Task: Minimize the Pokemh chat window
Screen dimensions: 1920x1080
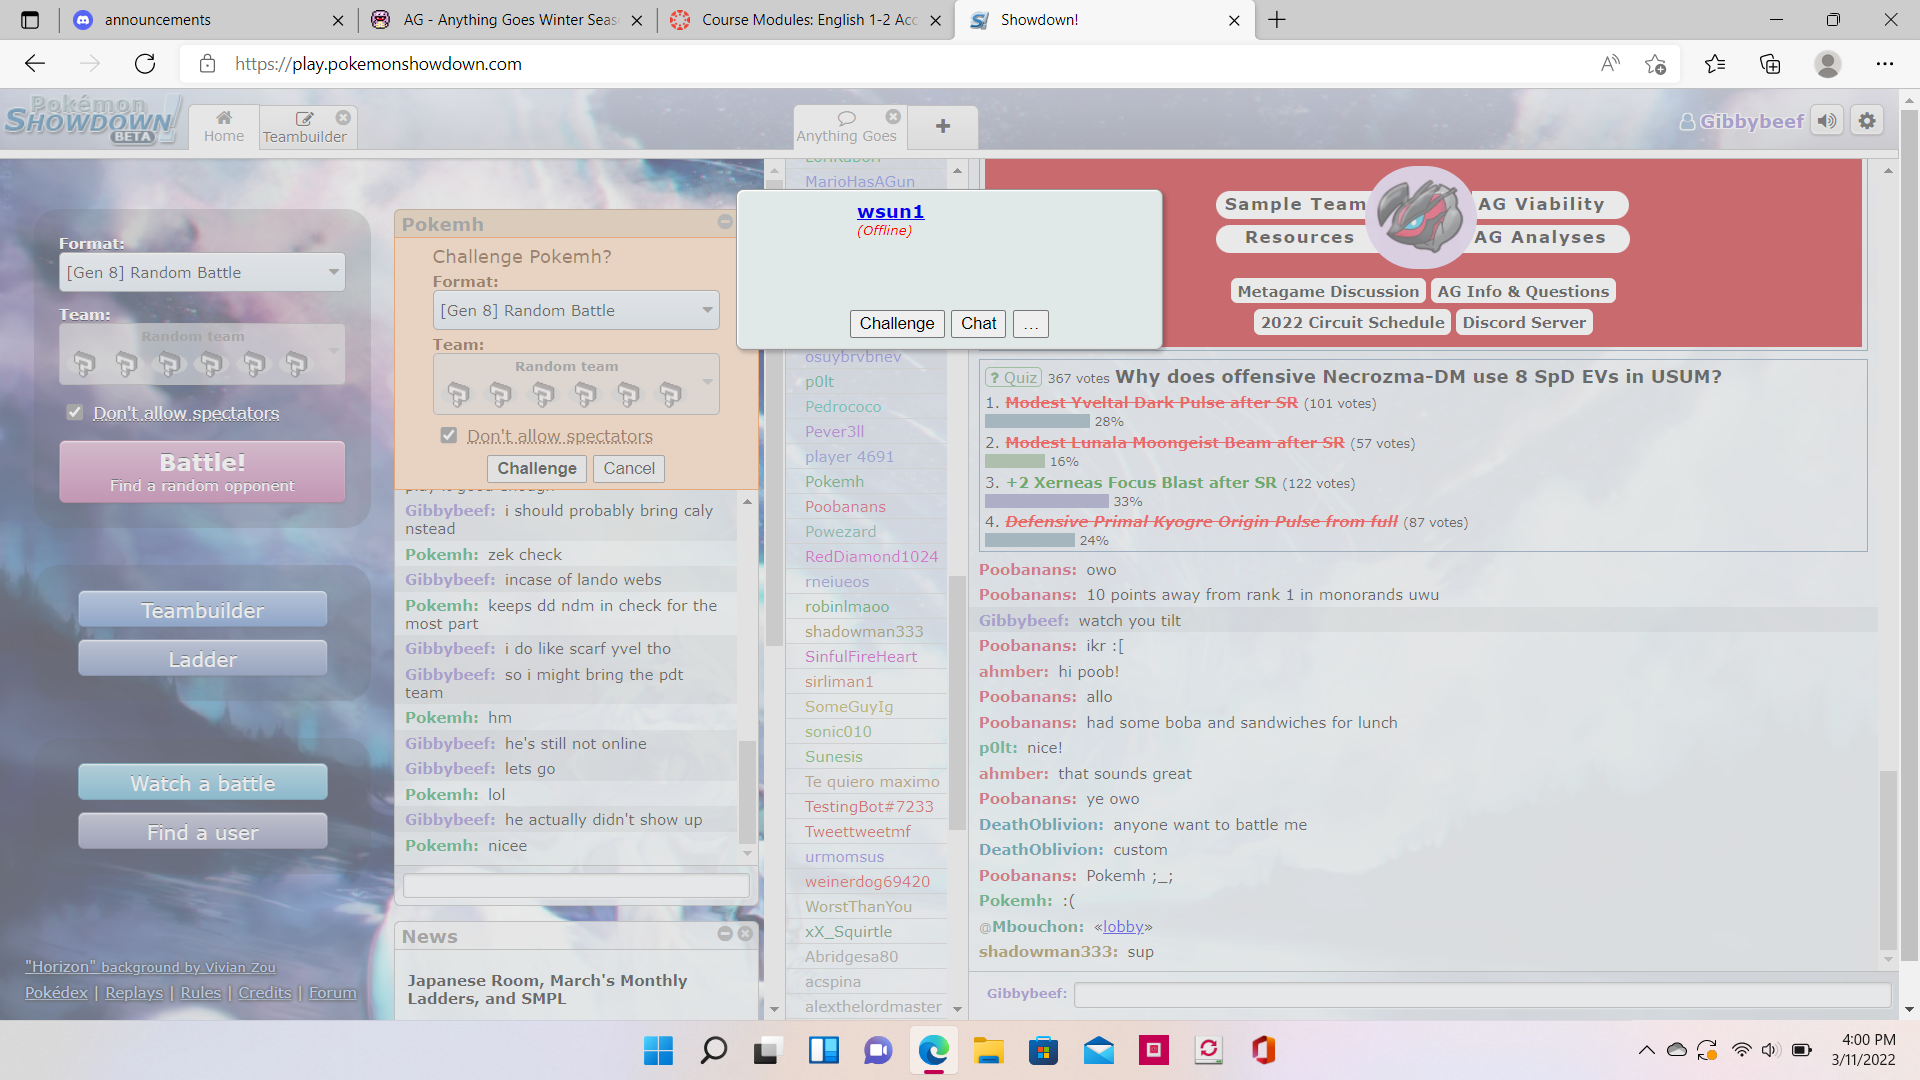Action: click(x=725, y=222)
